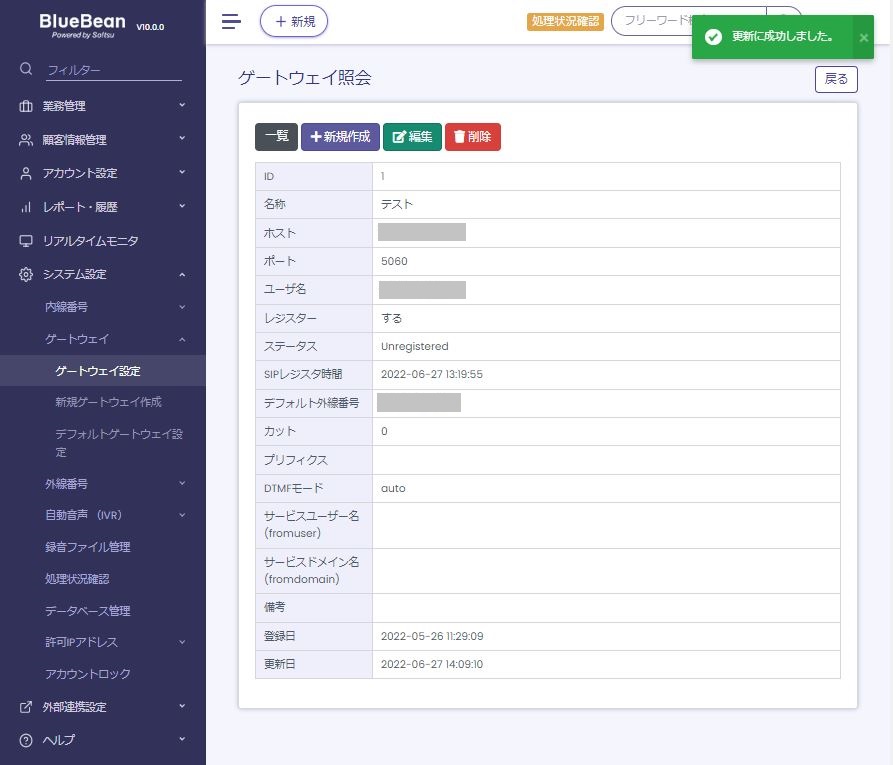Select 録音ファイル管理 in the sidebar

tap(87, 547)
